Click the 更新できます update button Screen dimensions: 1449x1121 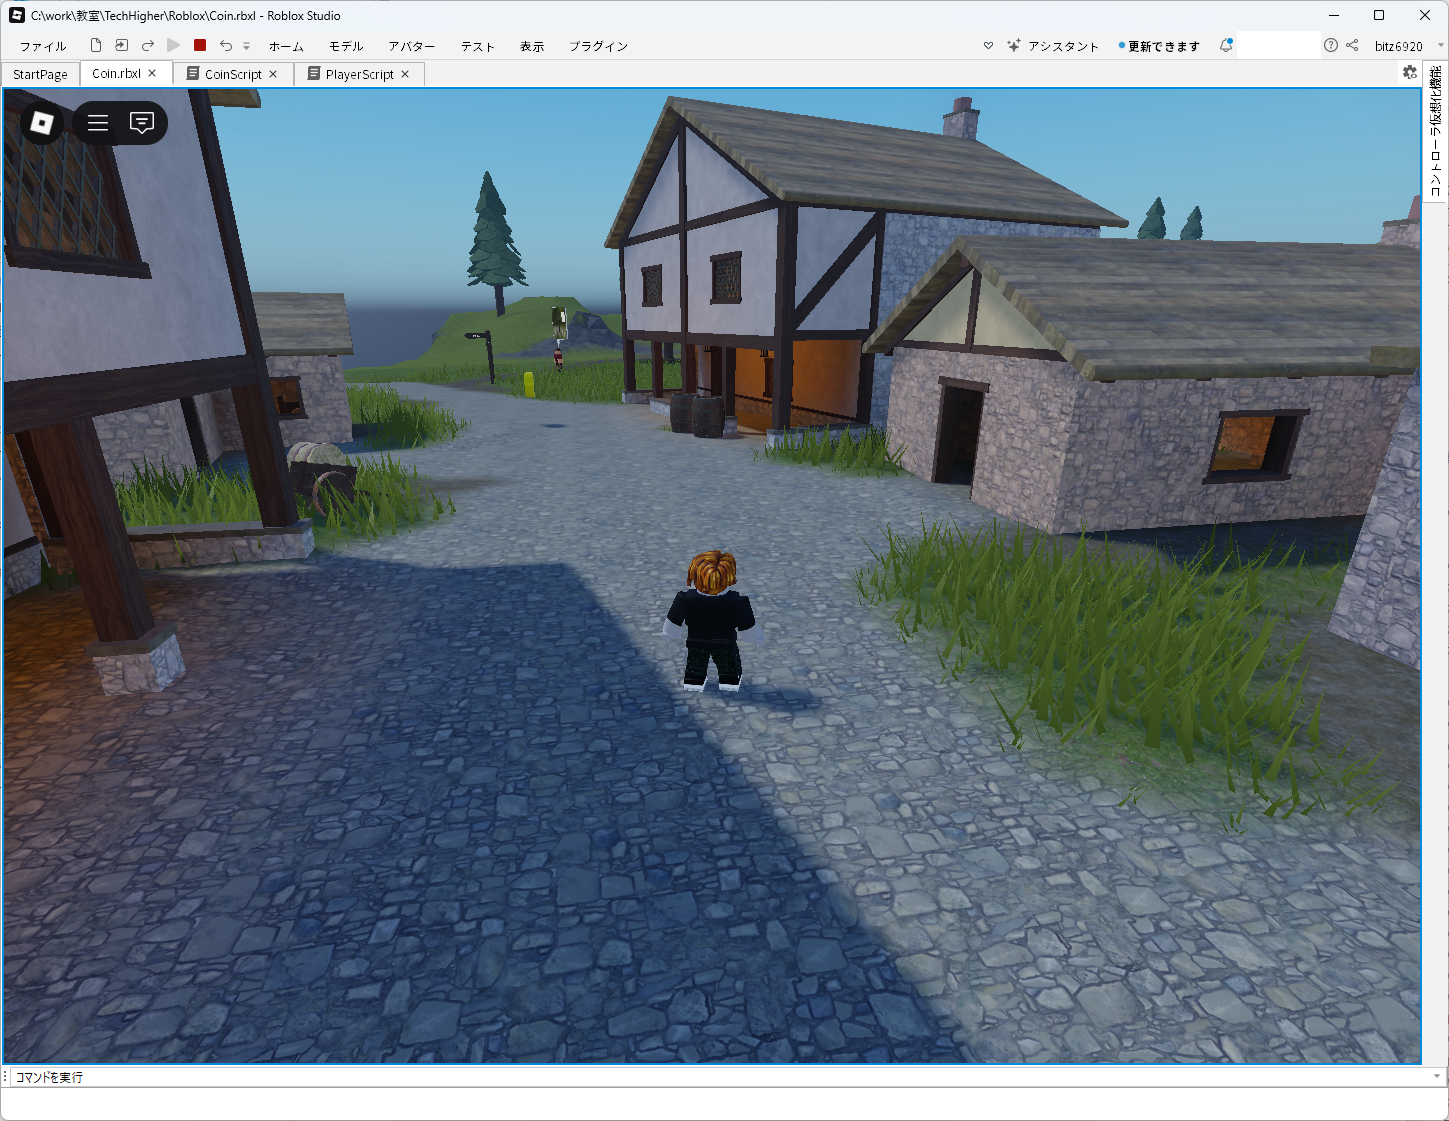click(x=1160, y=46)
